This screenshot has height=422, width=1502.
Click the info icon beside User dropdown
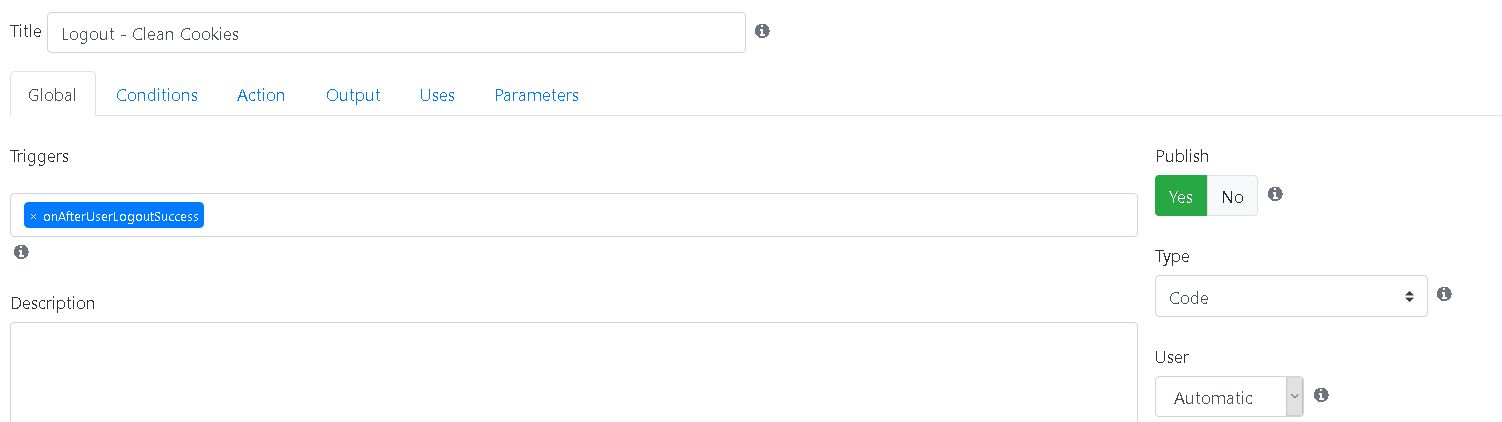tap(1321, 395)
